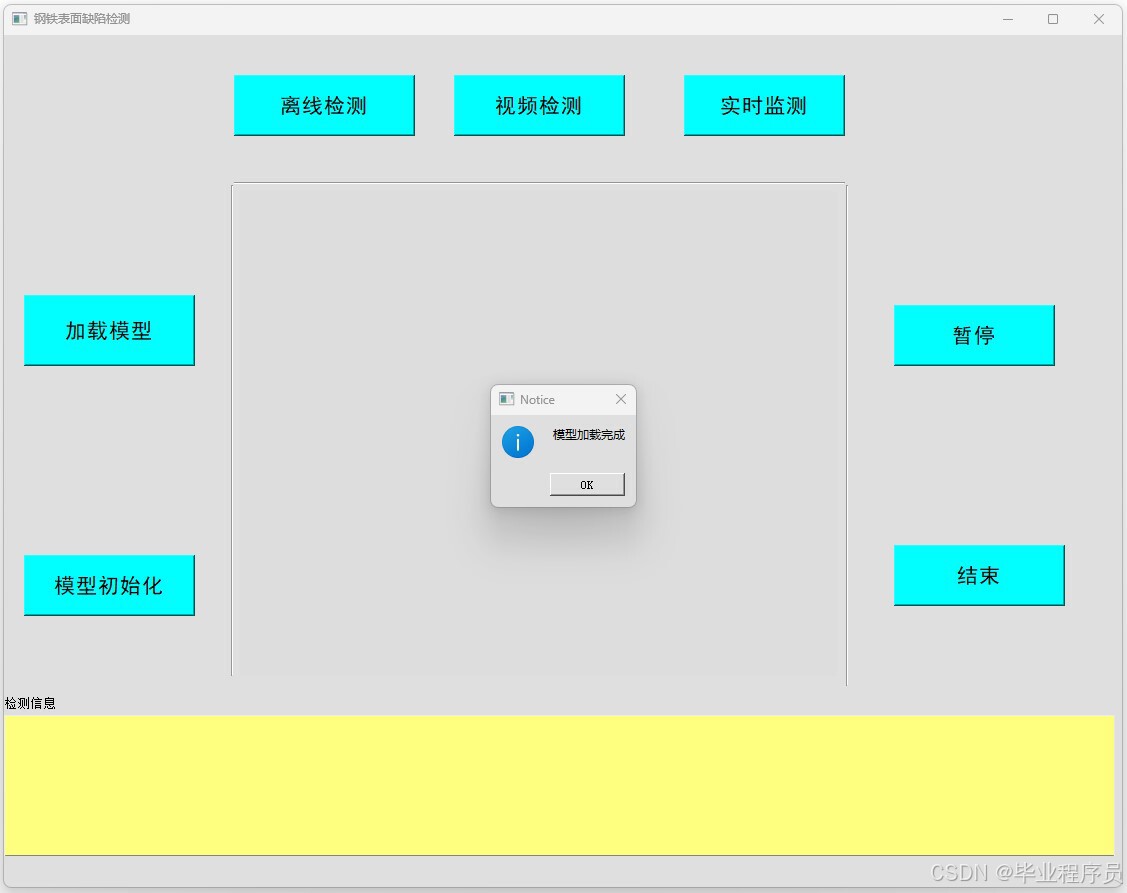Click the 模型加载完成 message text
Viewport: 1127px width, 893px height.
click(x=589, y=435)
